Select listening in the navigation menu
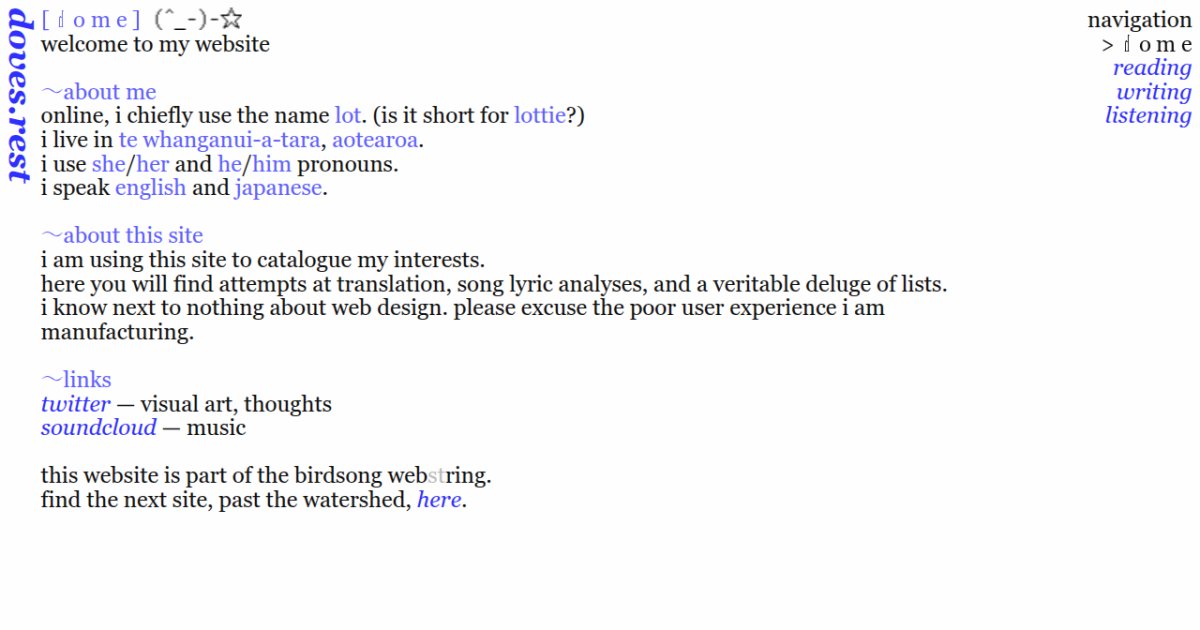The height and width of the screenshot is (630, 1200). pos(1148,116)
